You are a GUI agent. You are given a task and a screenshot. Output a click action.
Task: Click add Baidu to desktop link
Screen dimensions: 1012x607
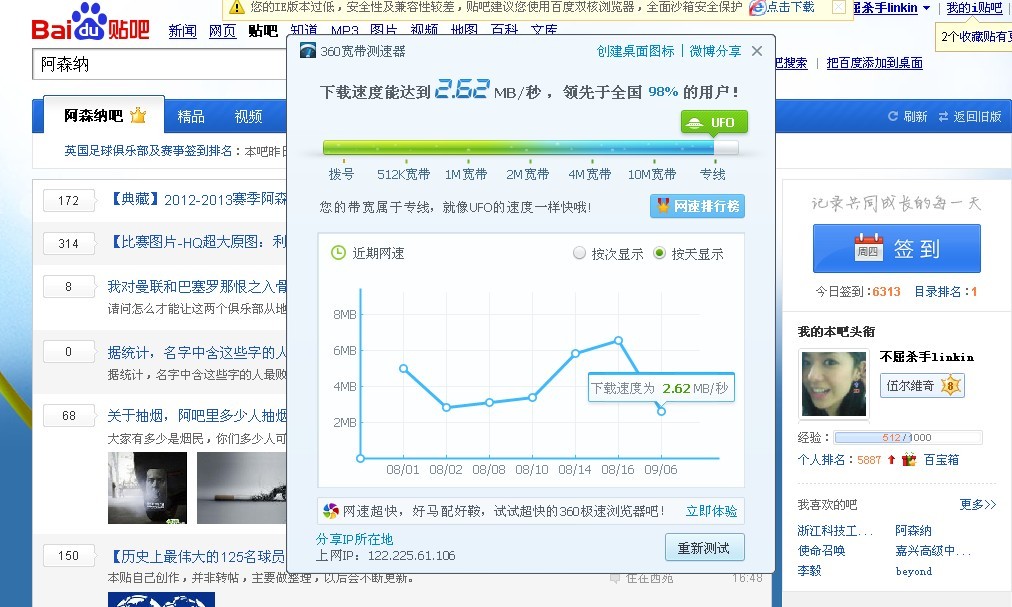(875, 63)
